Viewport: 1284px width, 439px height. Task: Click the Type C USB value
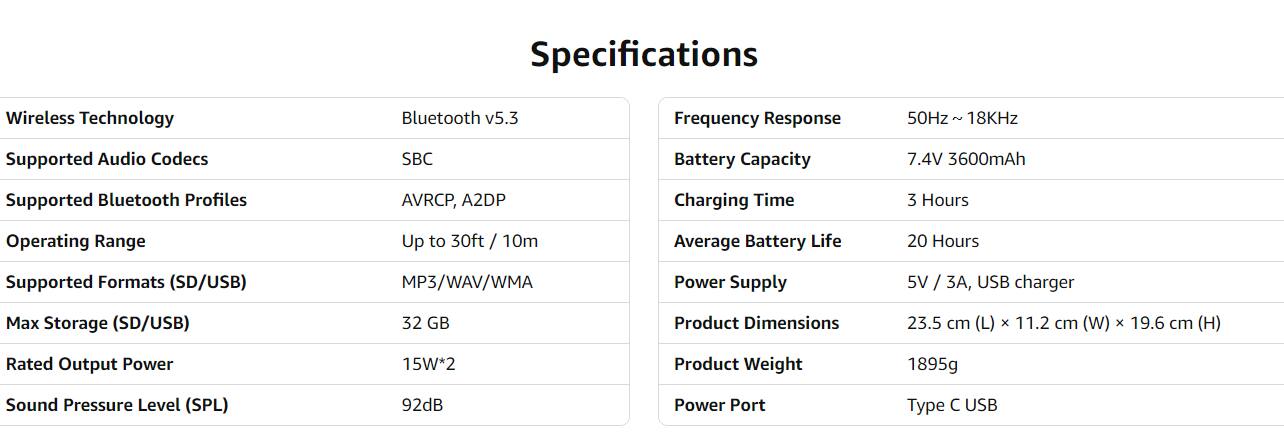[952, 405]
